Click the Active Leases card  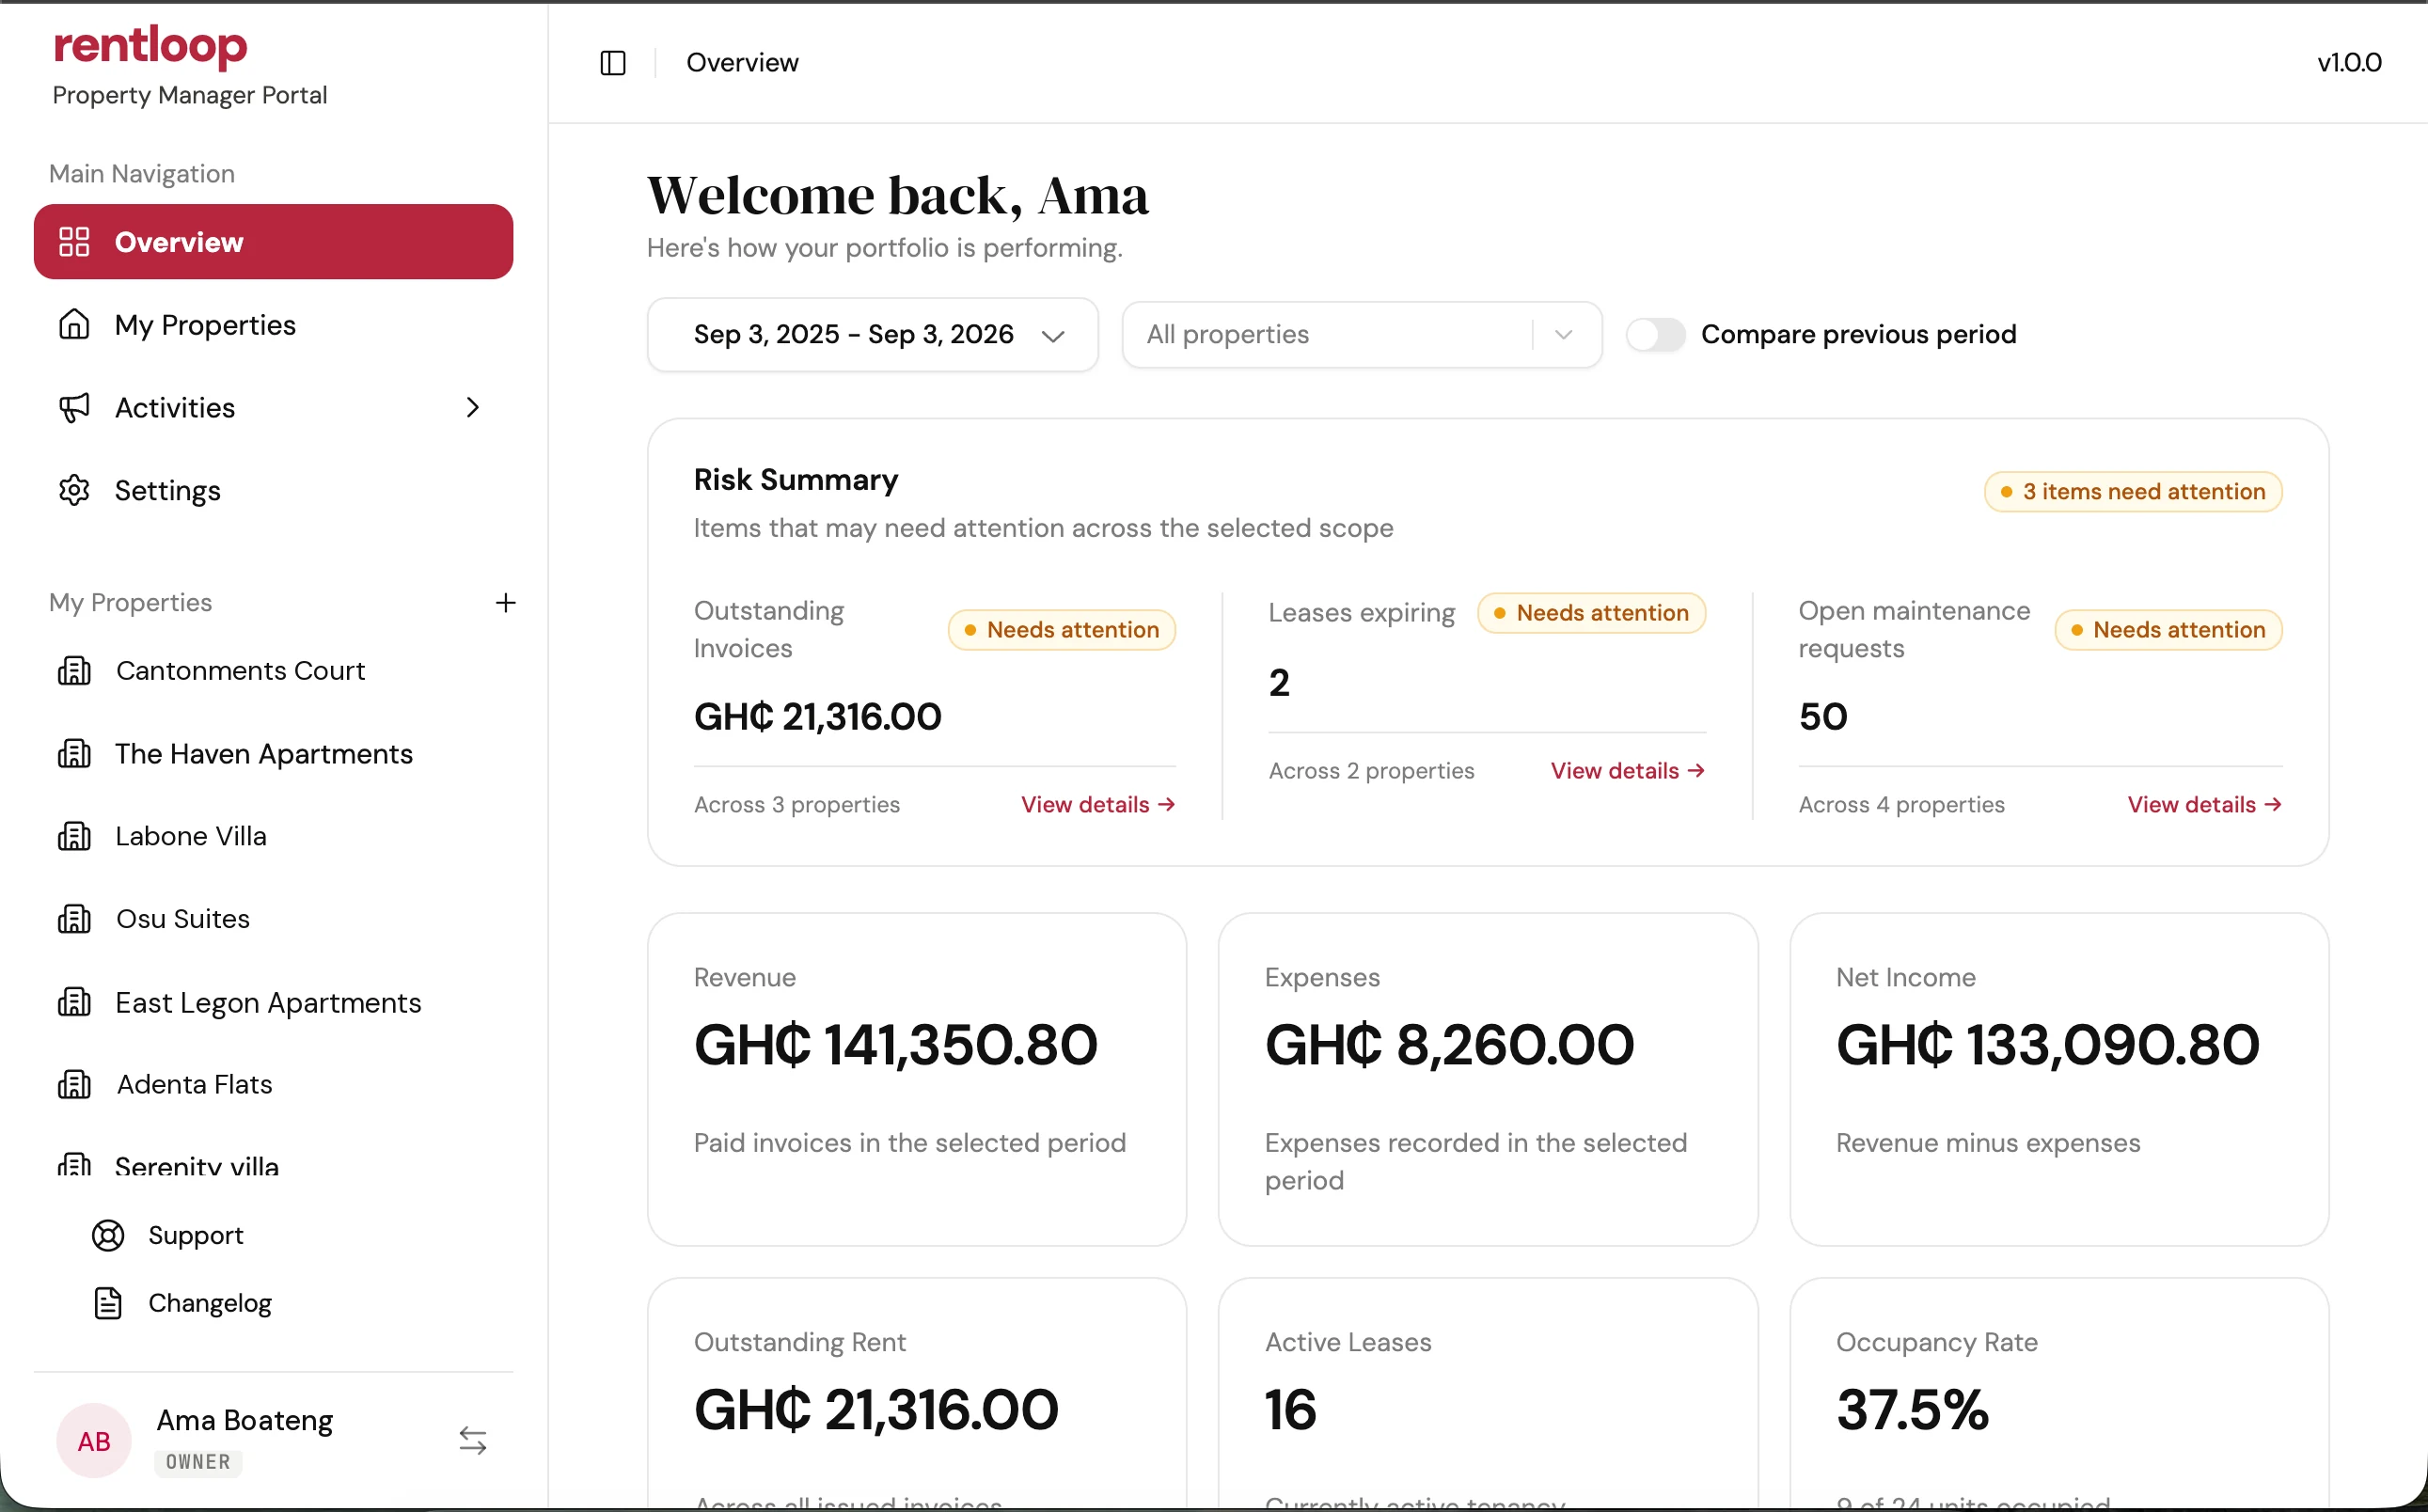coord(1488,1392)
